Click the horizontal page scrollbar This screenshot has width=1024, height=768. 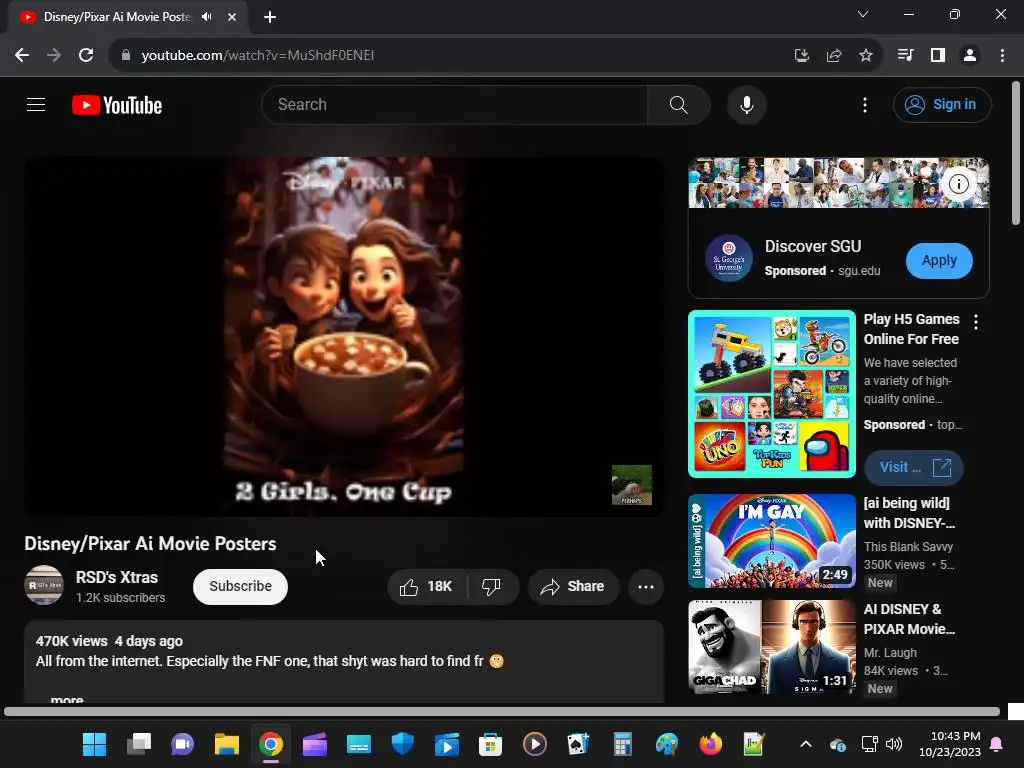502,711
